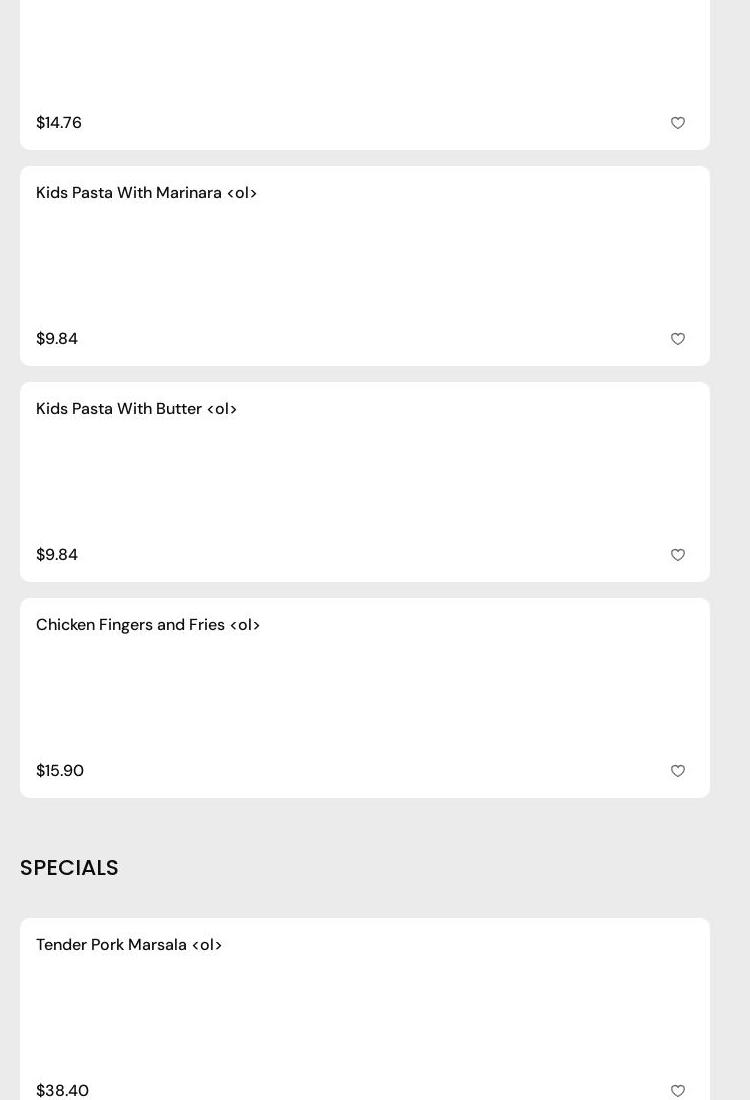This screenshot has height=1100, width=750.
Task: Click heart icon for Kids Pasta With Butter
Action: 678,555
